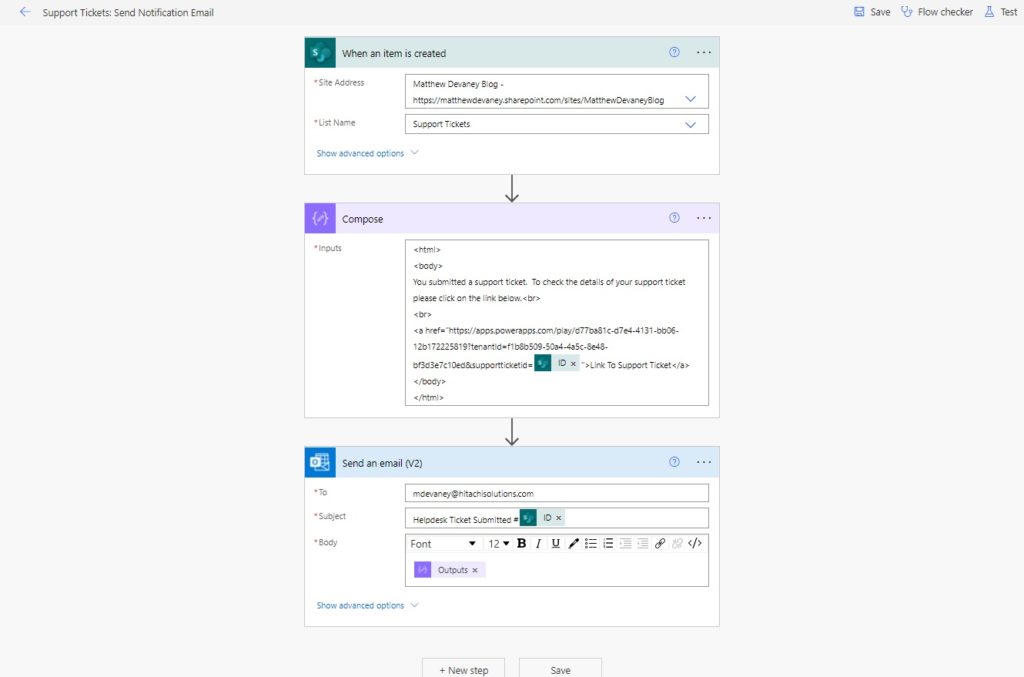This screenshot has height=677, width=1024.
Task: Decrease indent in email body
Action: [x=625, y=543]
